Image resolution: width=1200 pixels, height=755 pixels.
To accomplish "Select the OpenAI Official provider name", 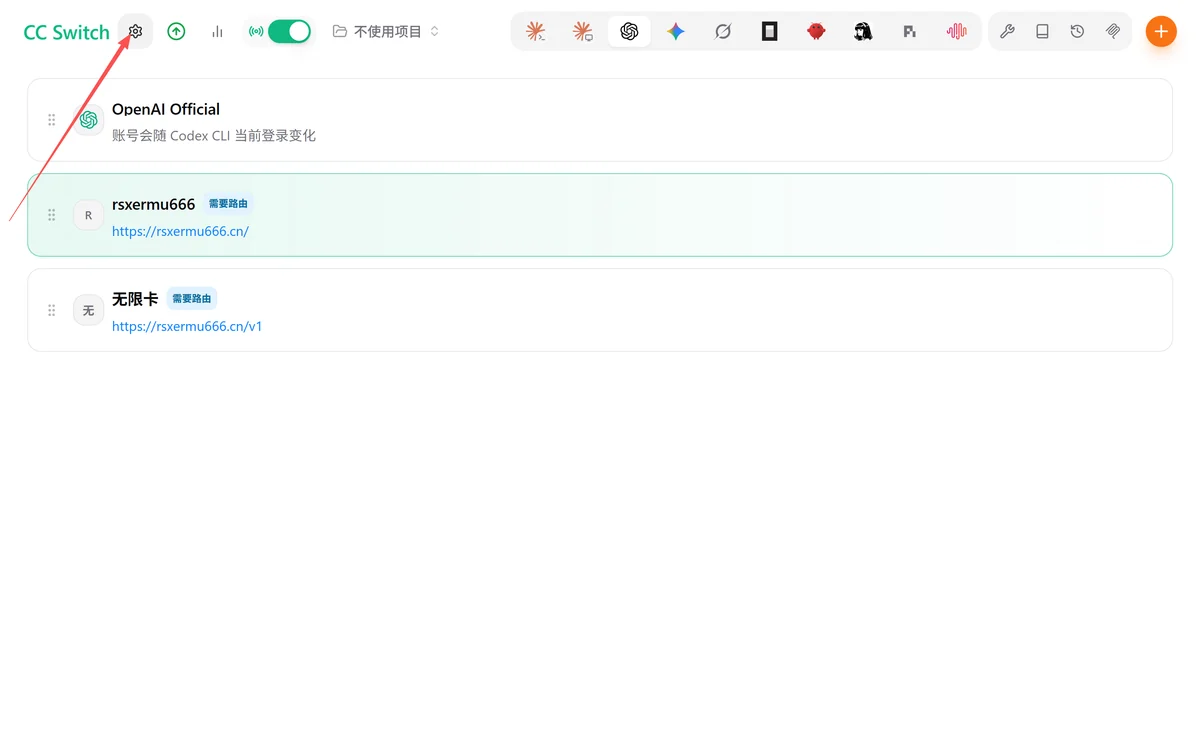I will pyautogui.click(x=166, y=109).
